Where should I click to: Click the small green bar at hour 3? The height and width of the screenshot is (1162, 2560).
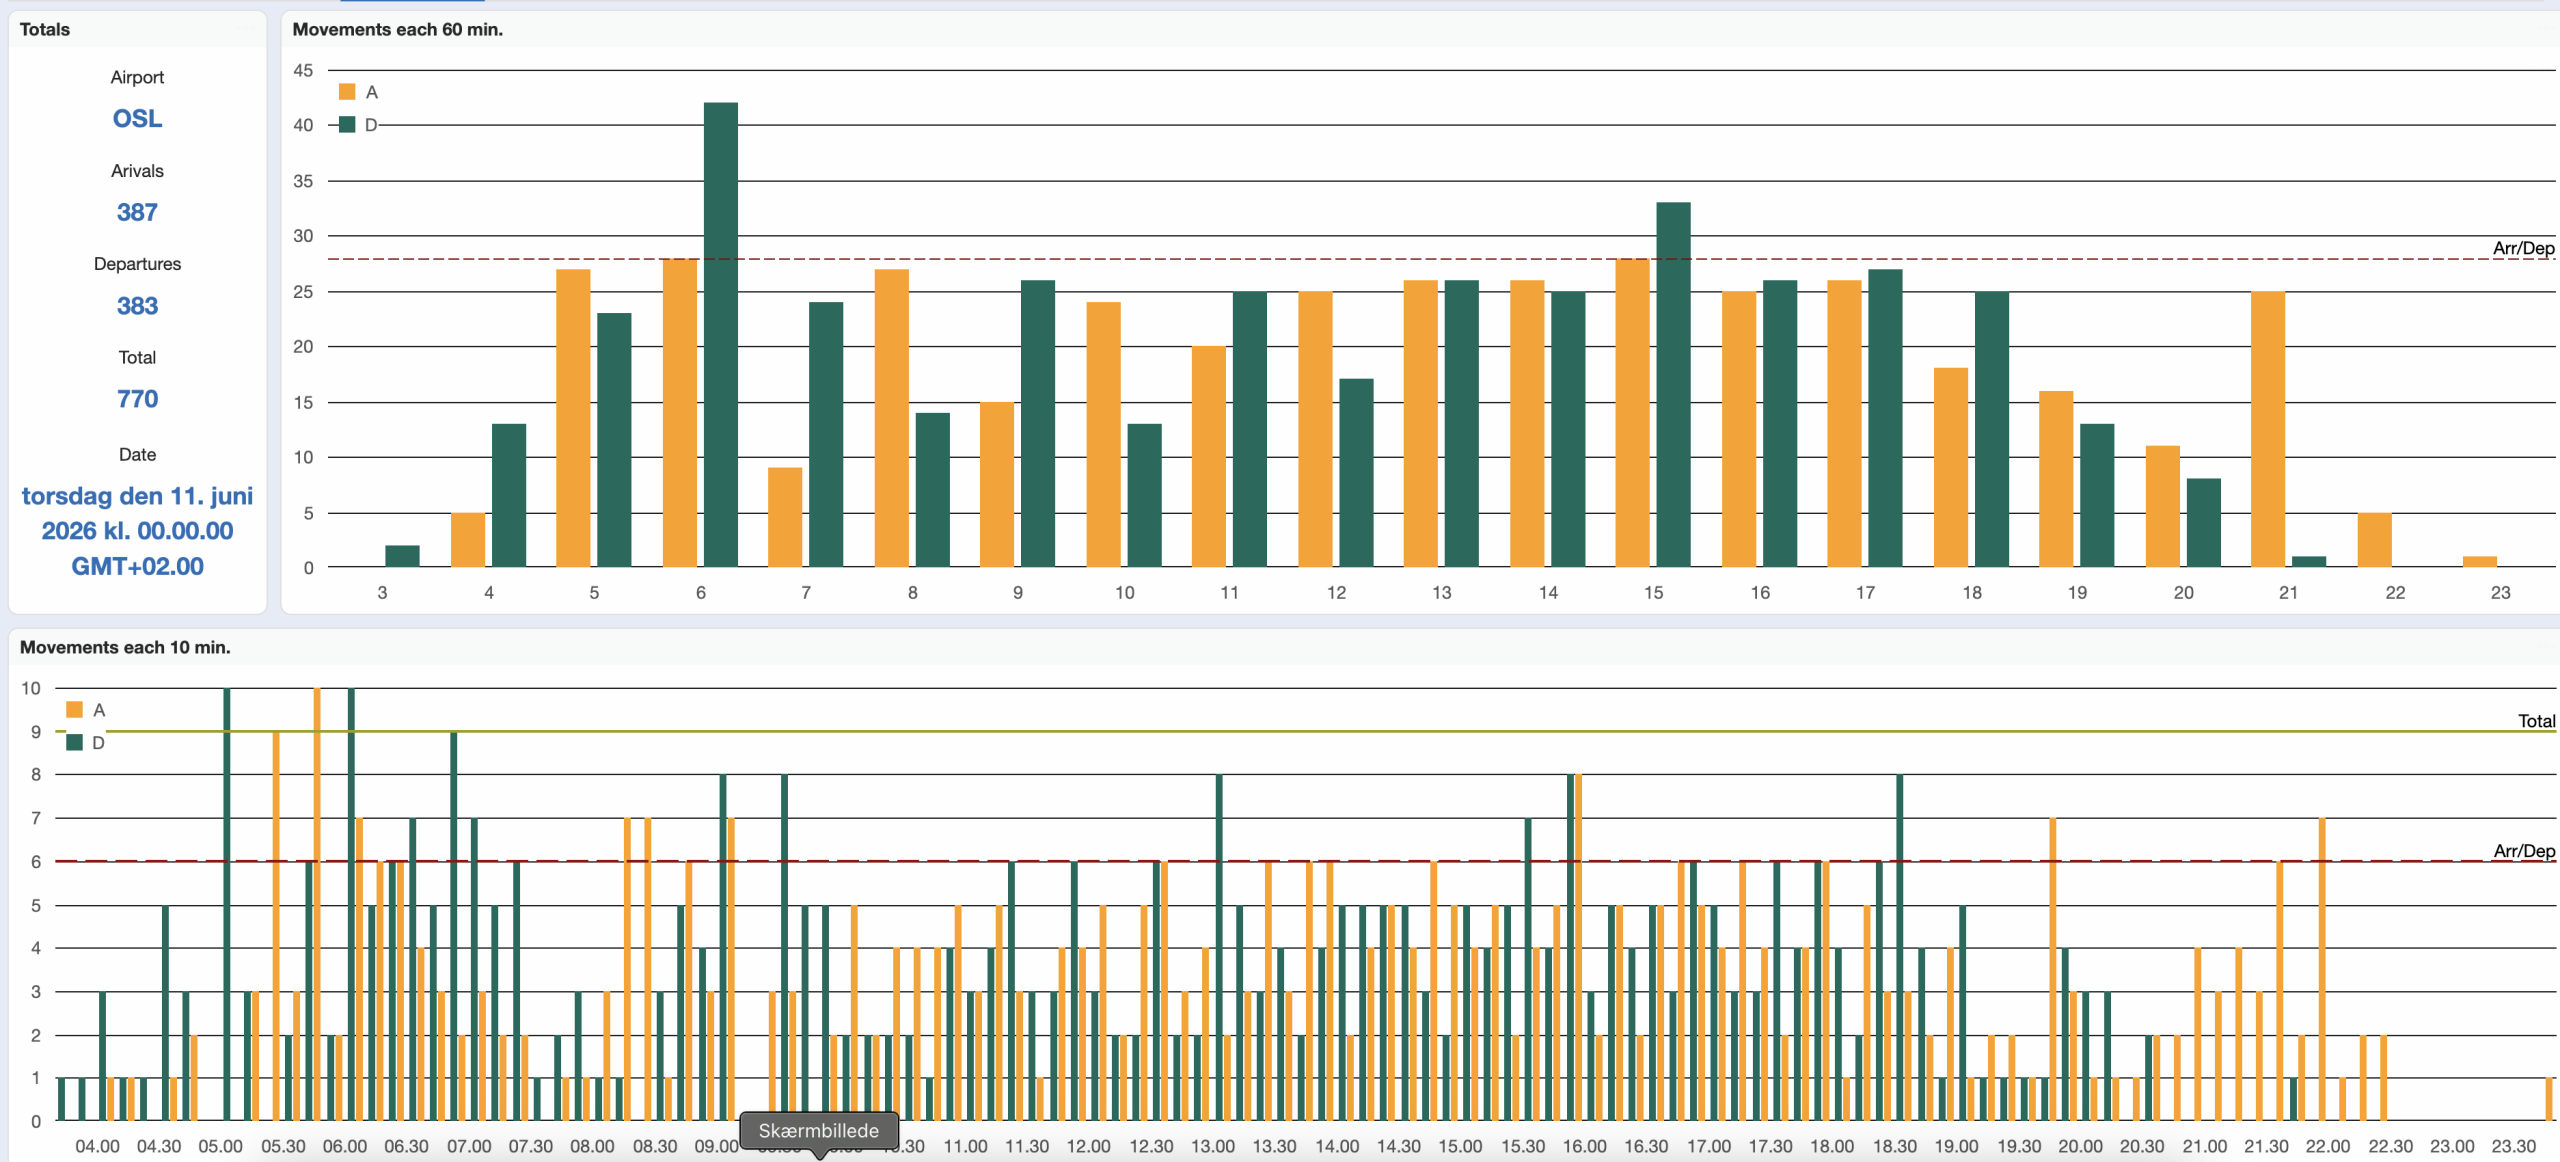click(x=402, y=556)
